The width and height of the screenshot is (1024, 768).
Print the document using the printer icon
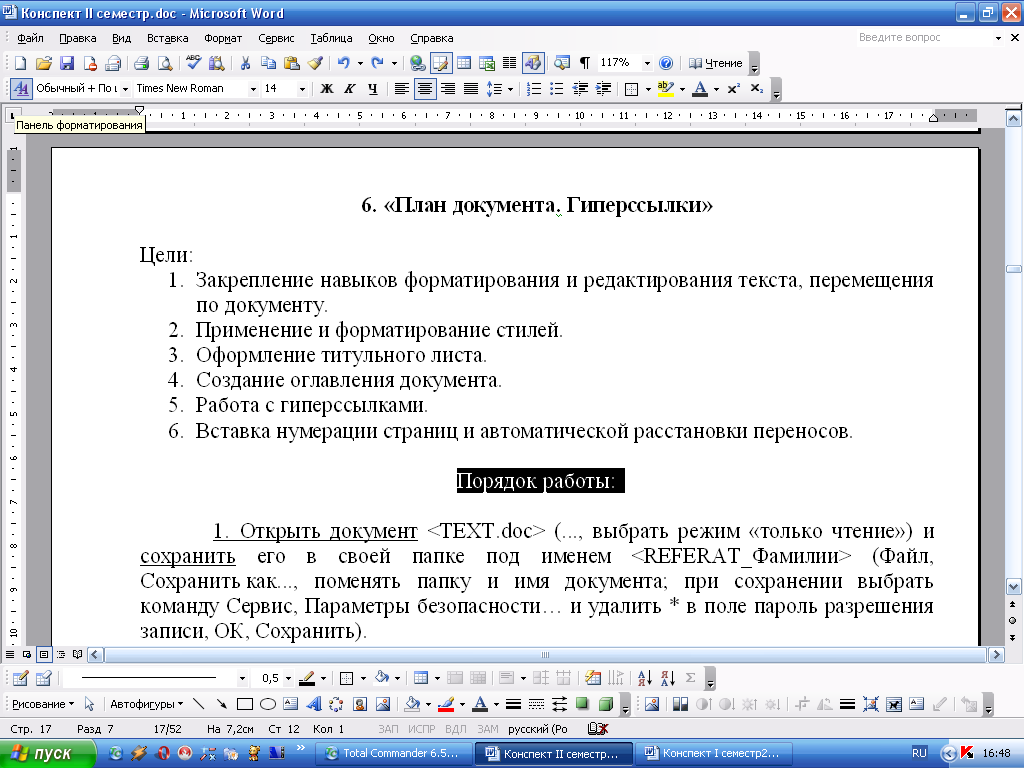(141, 63)
